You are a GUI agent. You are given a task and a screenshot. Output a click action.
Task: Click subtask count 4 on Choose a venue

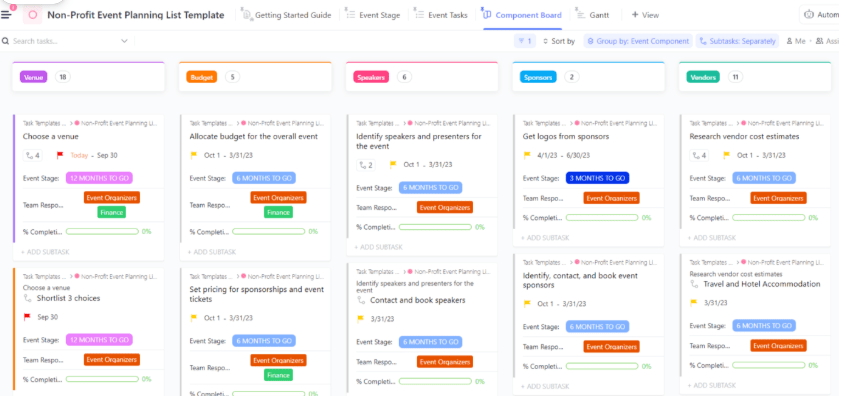32,156
